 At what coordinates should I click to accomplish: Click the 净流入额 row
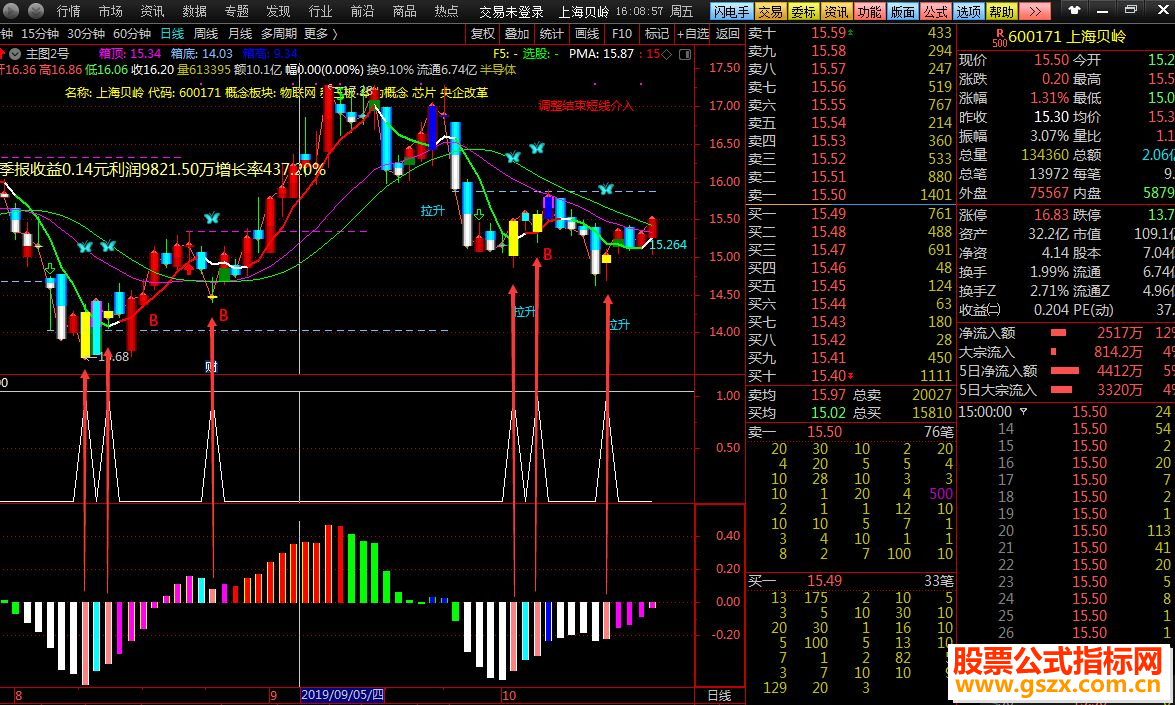pyautogui.click(x=1066, y=333)
